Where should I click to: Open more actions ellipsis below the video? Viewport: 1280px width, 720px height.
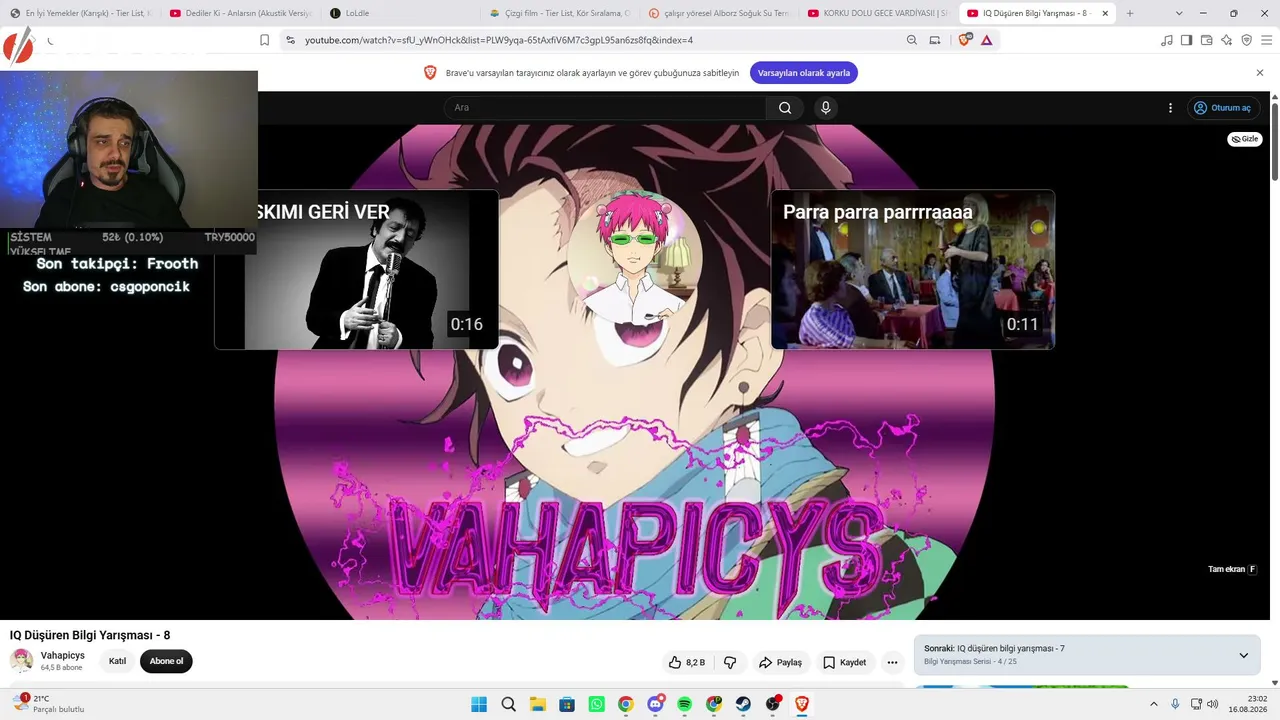click(x=892, y=662)
